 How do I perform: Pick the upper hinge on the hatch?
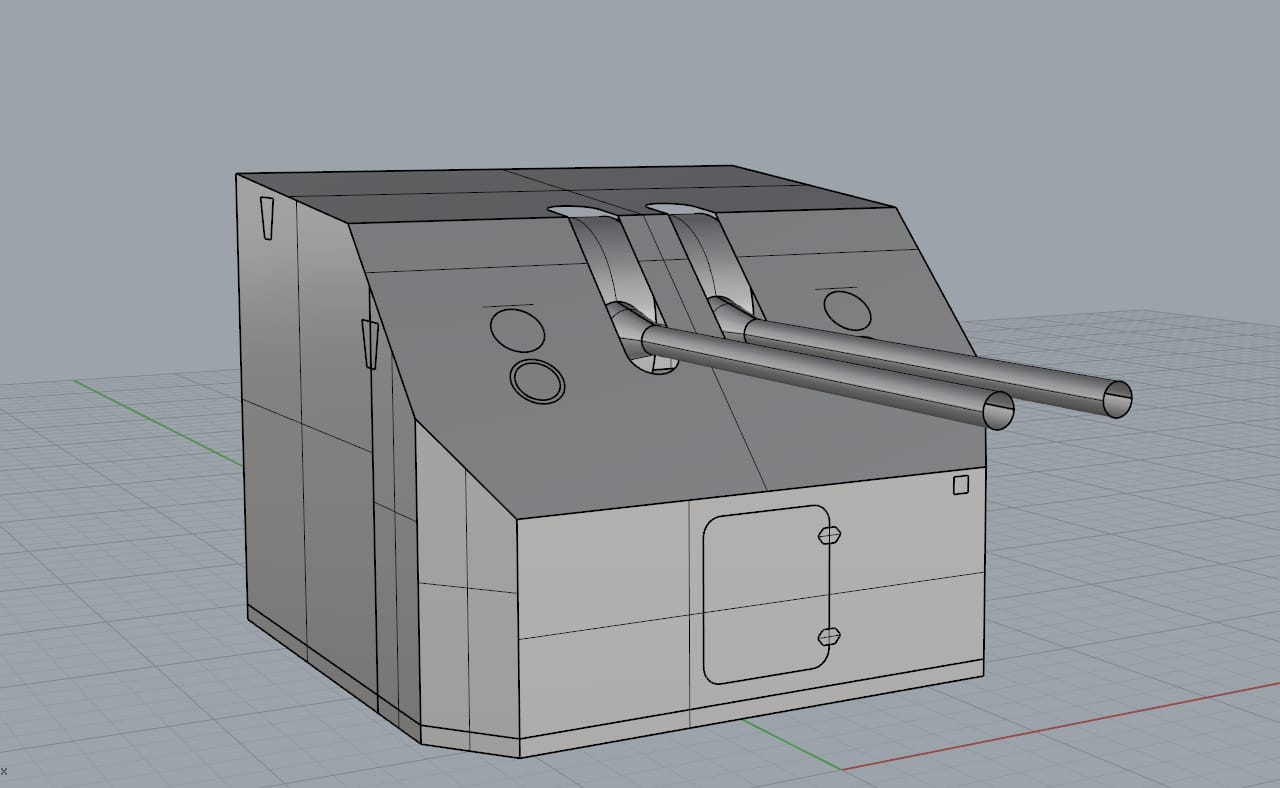point(829,535)
